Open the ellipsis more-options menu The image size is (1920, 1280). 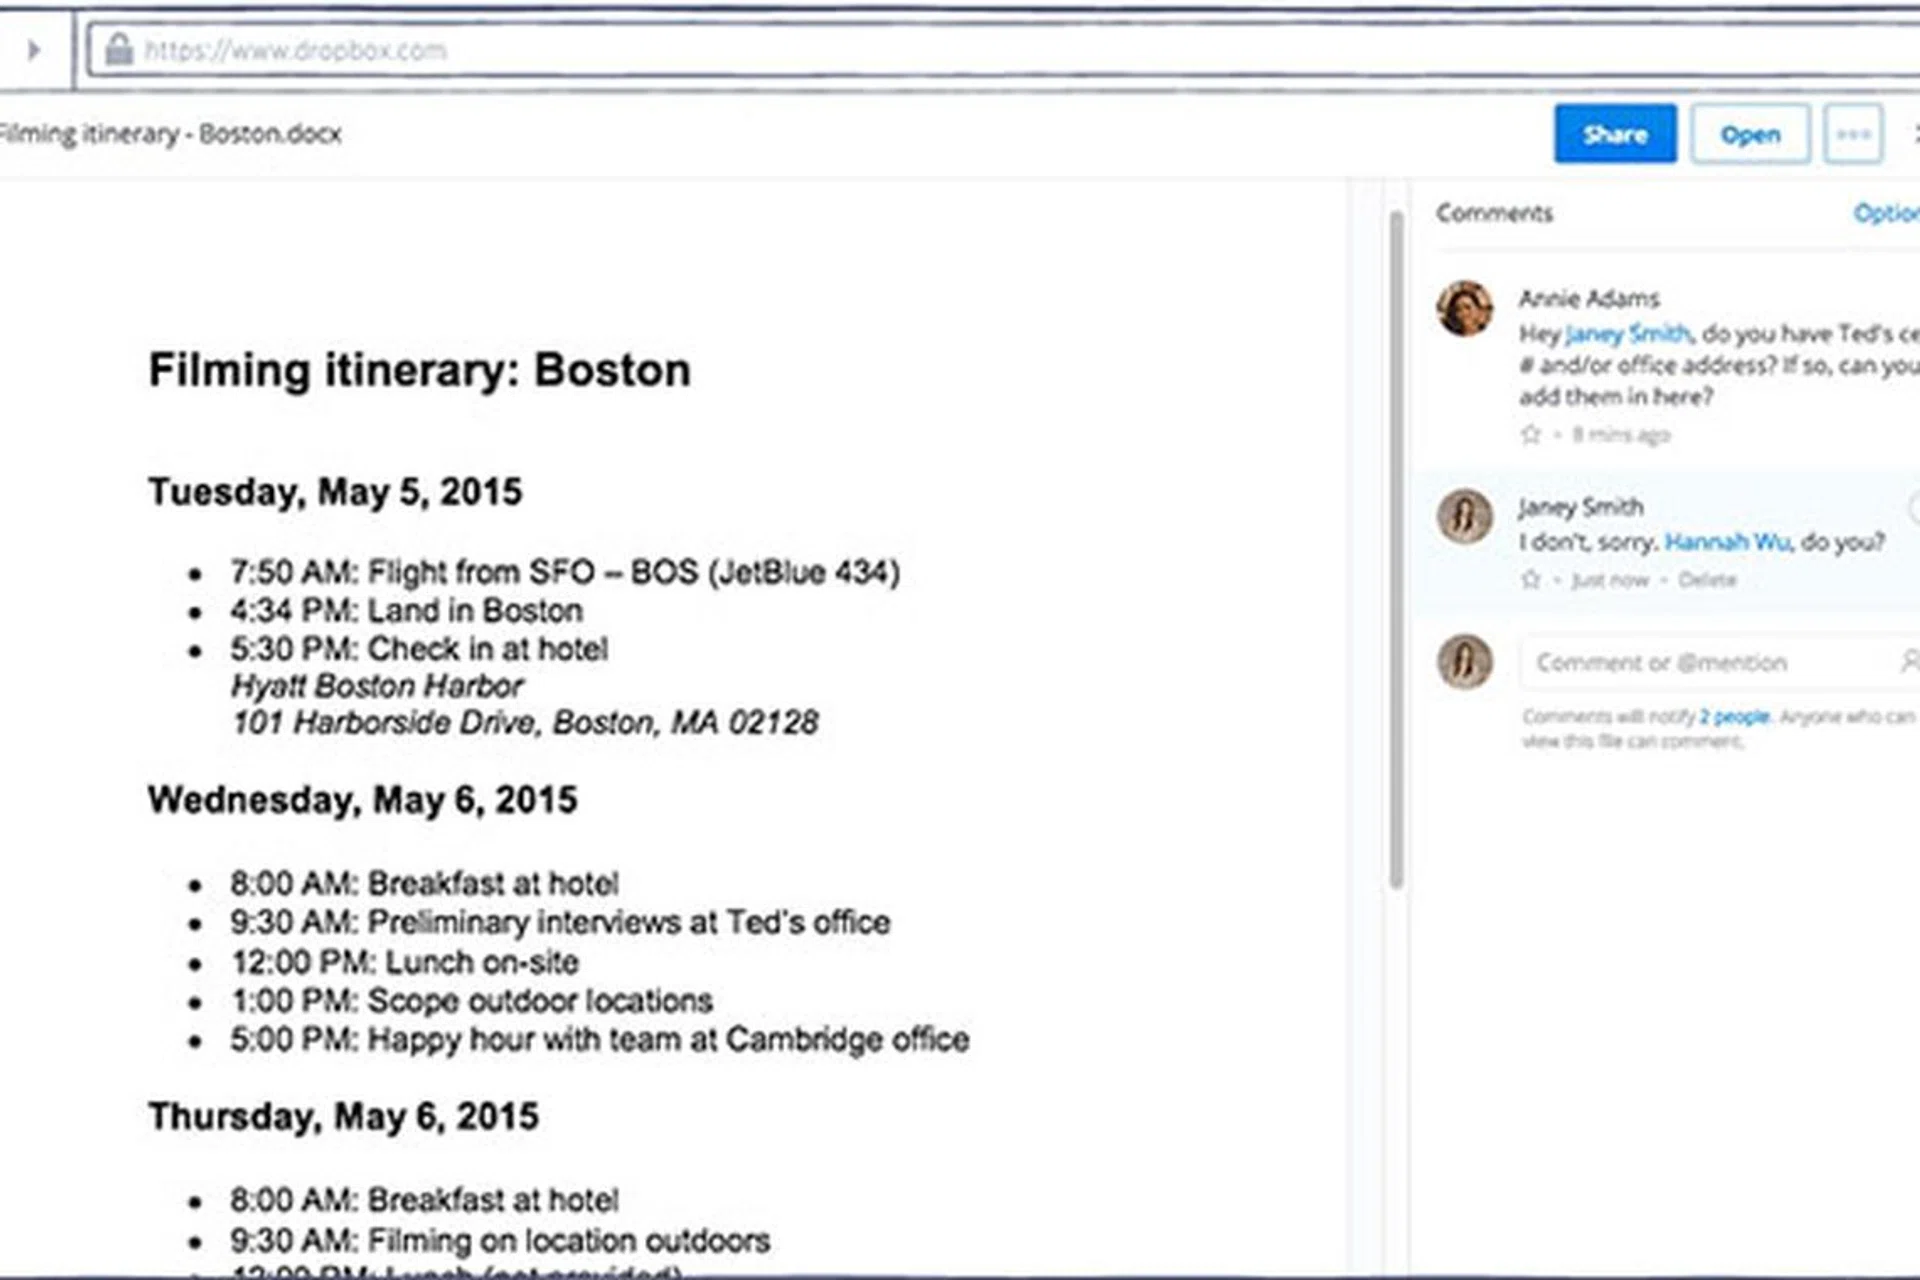(x=1853, y=134)
